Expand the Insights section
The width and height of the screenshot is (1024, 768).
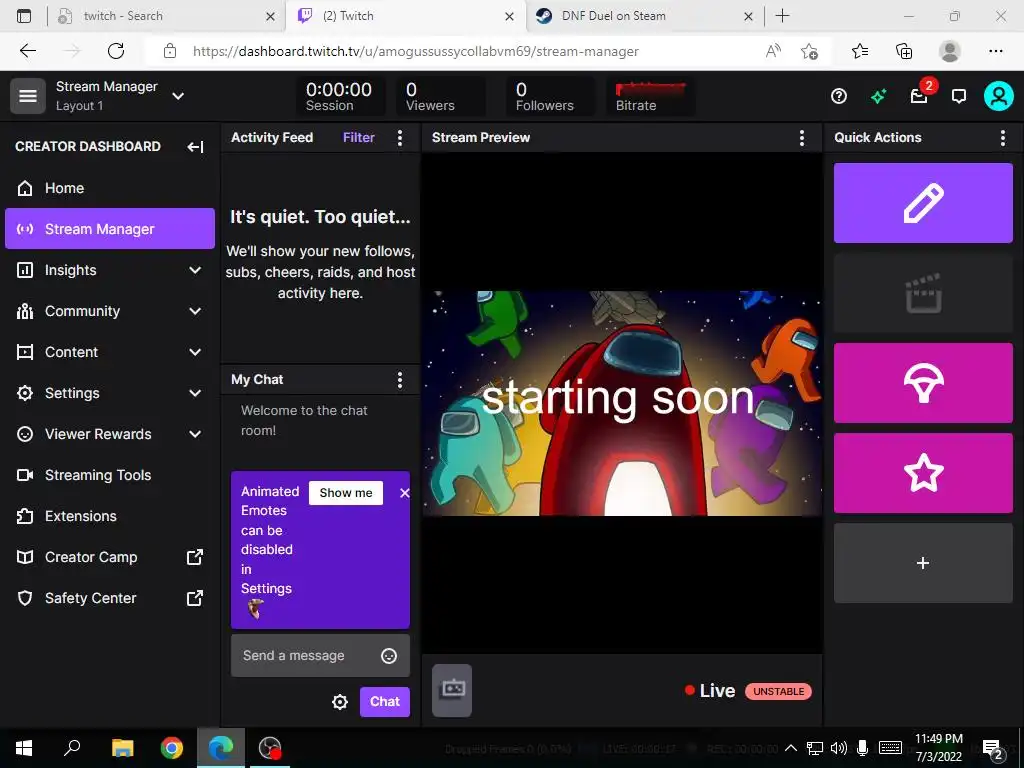110,270
